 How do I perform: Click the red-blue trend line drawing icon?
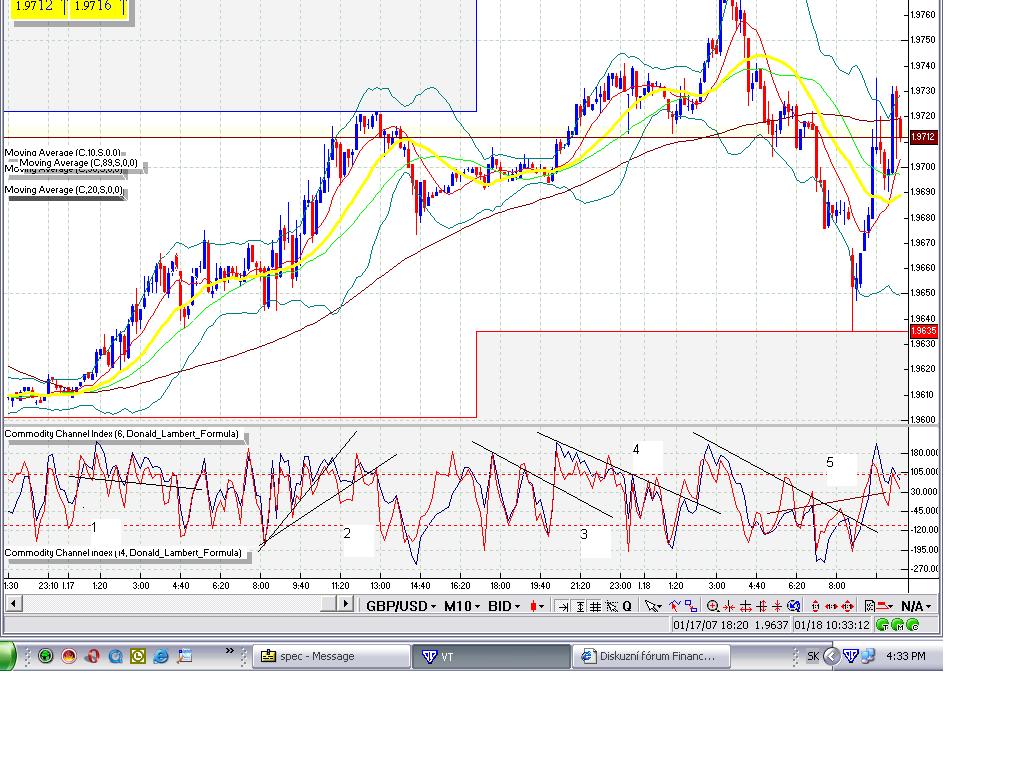pos(675,606)
